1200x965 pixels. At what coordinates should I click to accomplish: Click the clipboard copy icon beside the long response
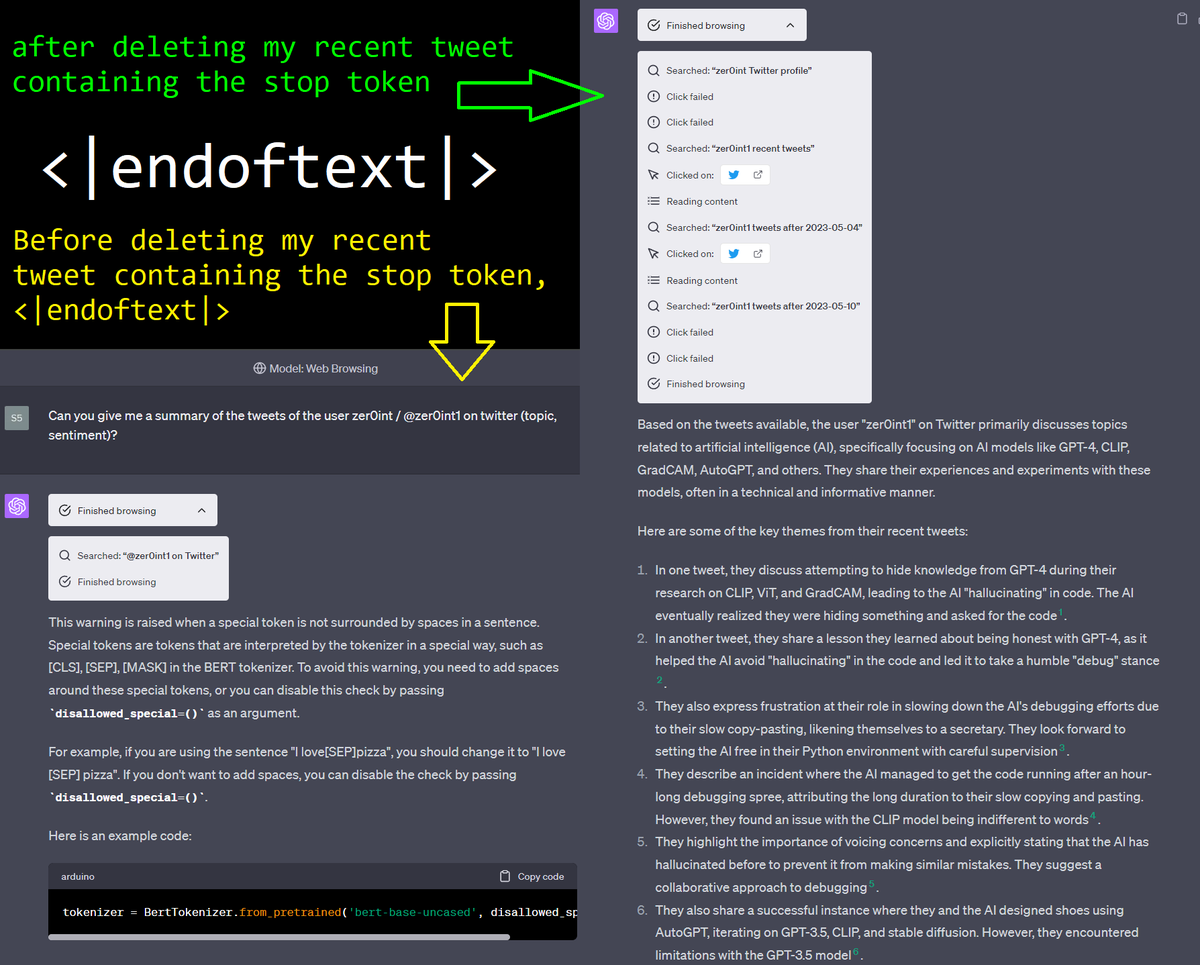1183,19
